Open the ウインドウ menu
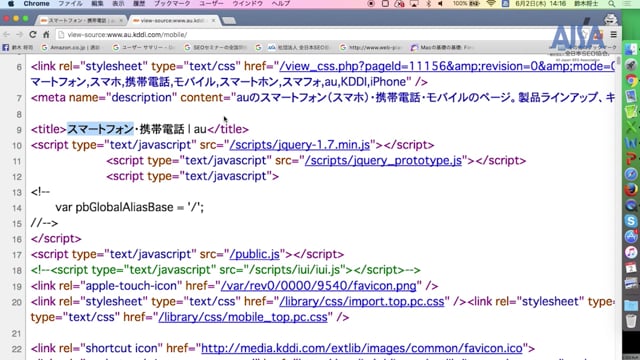Screen dimensions: 640x360 click(x=247, y=4)
